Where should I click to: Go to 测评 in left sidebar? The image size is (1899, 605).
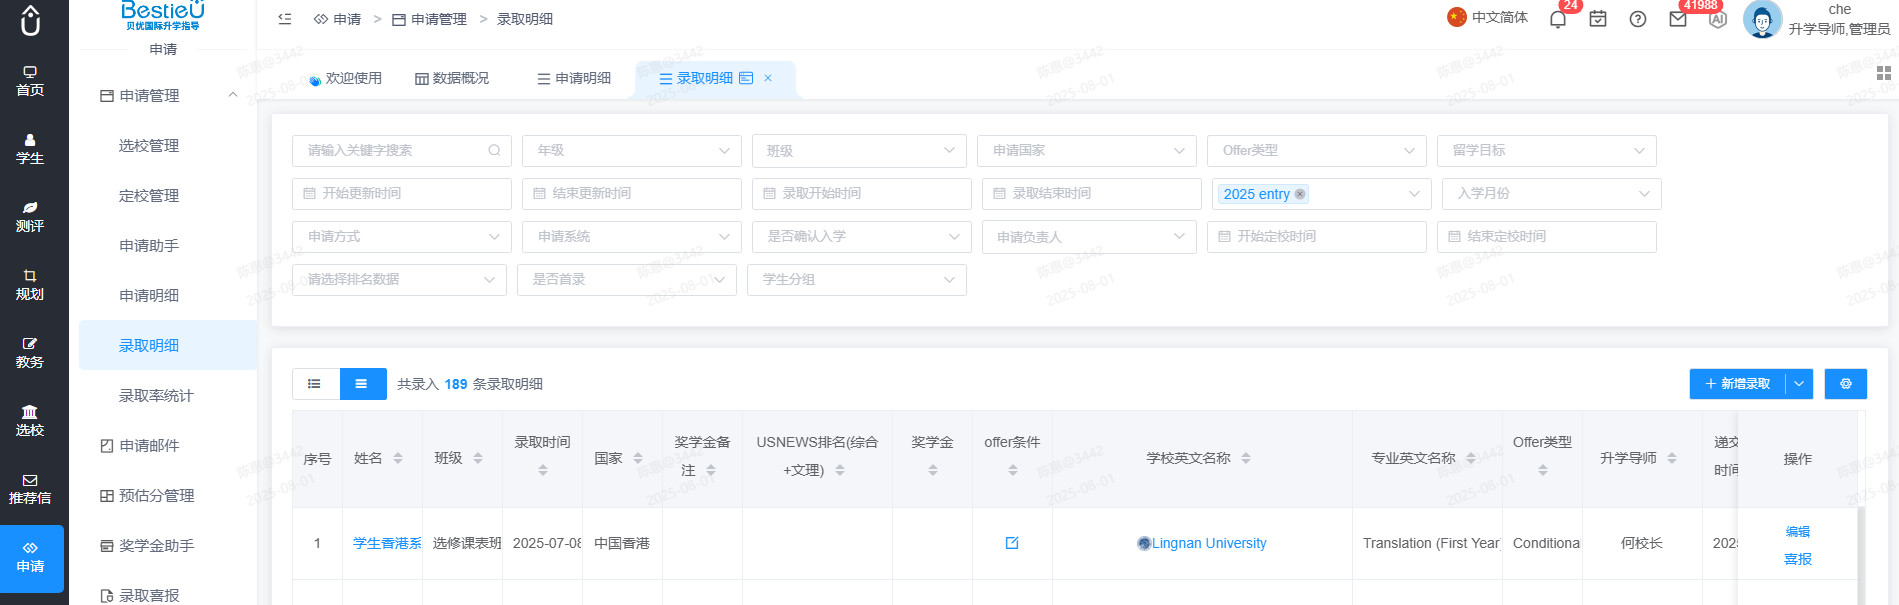(30, 216)
